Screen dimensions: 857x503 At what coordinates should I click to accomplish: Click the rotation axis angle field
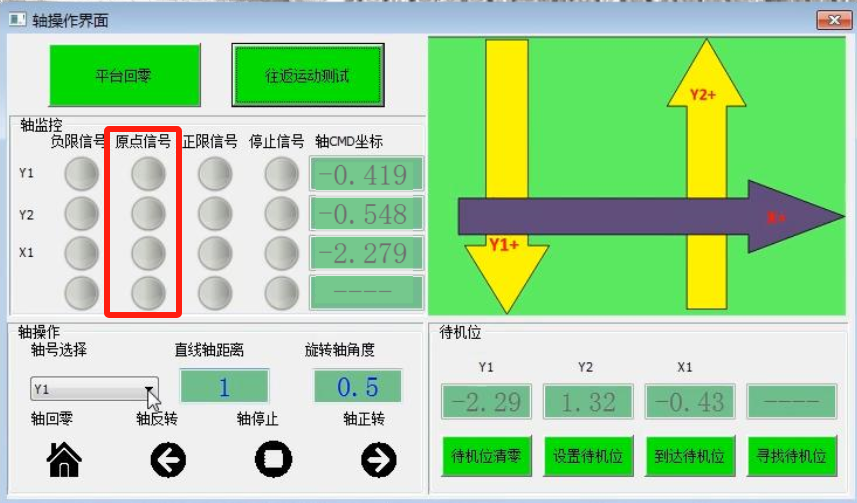(357, 387)
